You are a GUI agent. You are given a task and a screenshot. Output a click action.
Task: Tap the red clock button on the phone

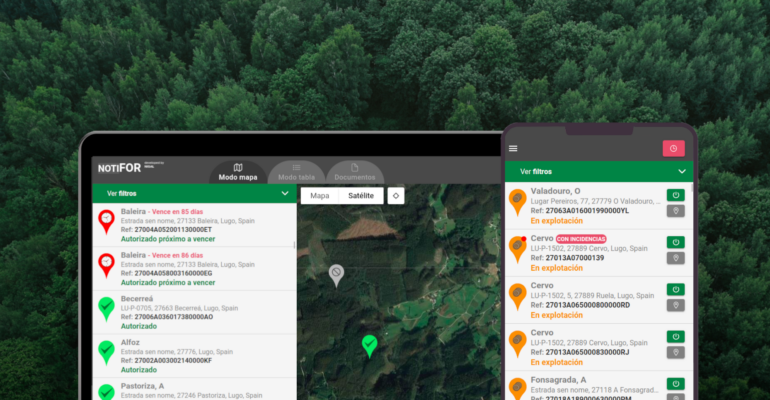click(673, 149)
